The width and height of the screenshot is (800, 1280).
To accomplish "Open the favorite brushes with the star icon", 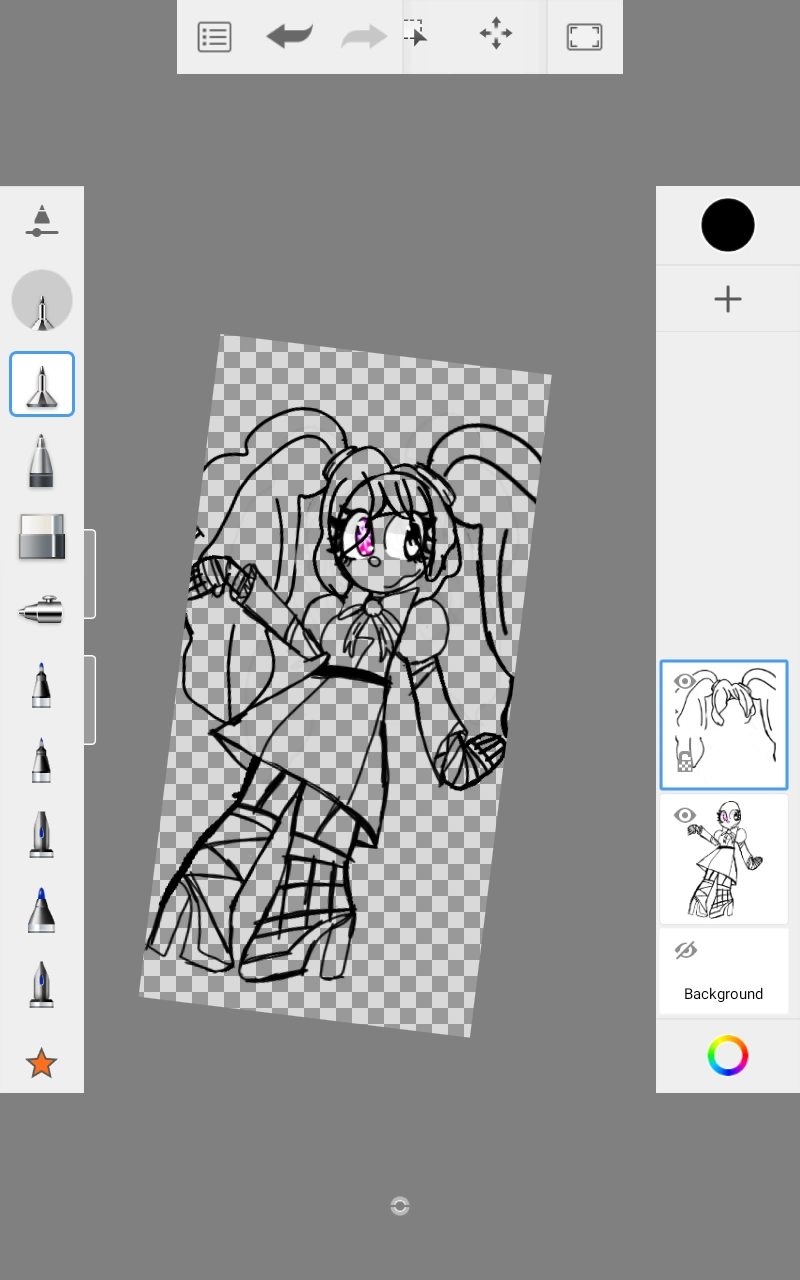I will point(41,1063).
